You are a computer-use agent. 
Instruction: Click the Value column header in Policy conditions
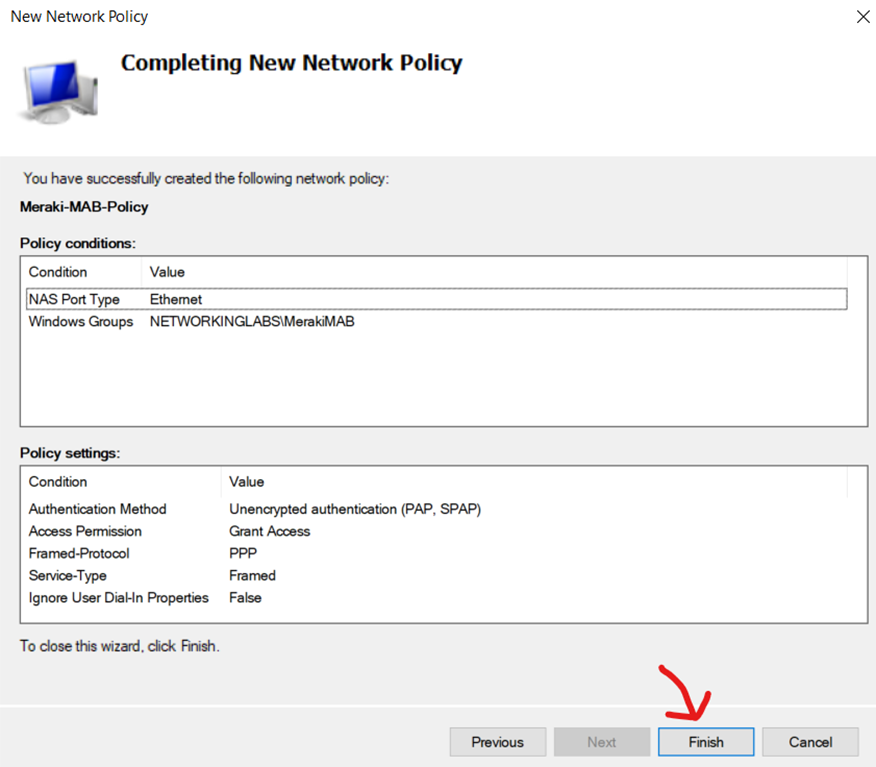494,272
